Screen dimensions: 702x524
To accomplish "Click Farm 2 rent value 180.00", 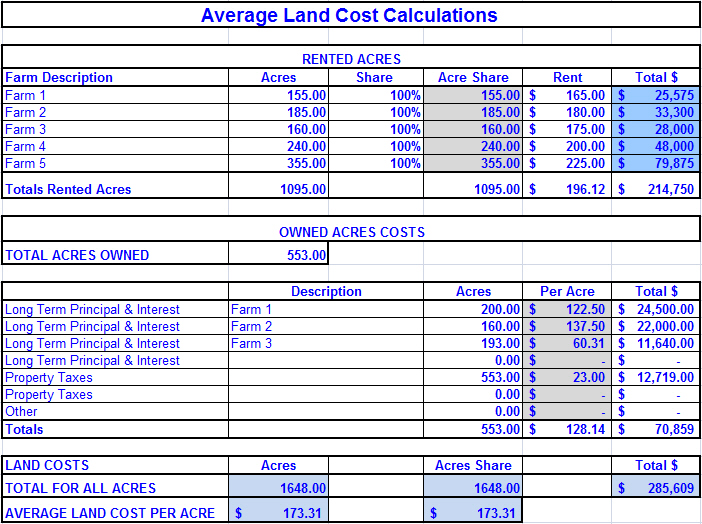I will tap(567, 112).
